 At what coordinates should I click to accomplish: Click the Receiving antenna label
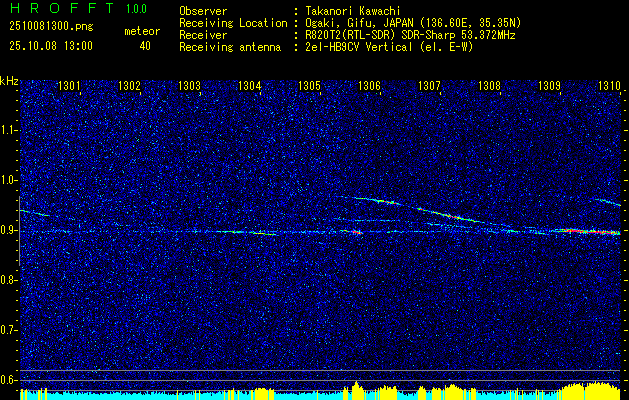(230, 47)
